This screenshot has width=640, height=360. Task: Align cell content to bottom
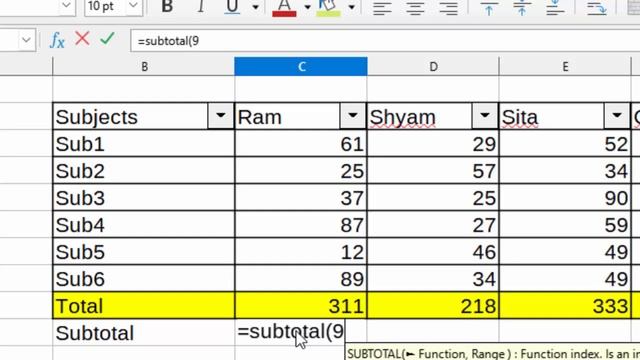tap(555, 8)
